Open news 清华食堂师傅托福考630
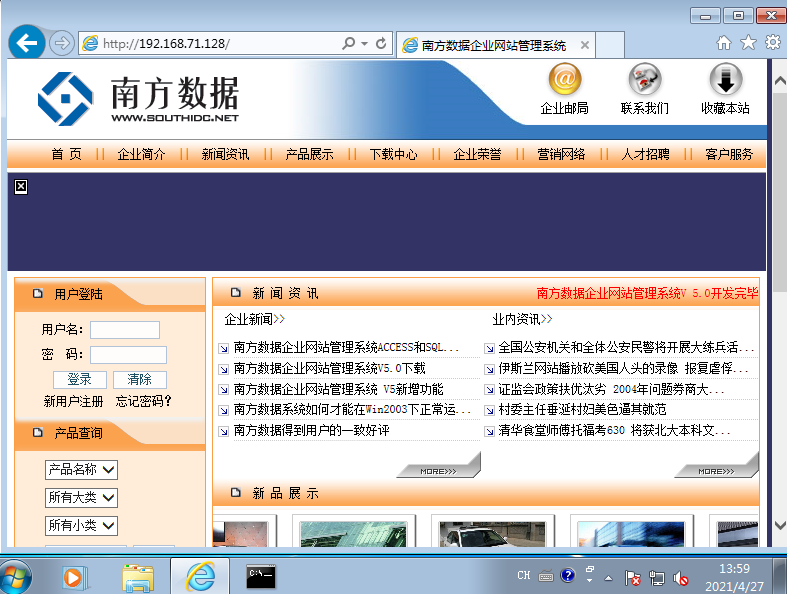Image resolution: width=787 pixels, height=594 pixels. coord(614,430)
